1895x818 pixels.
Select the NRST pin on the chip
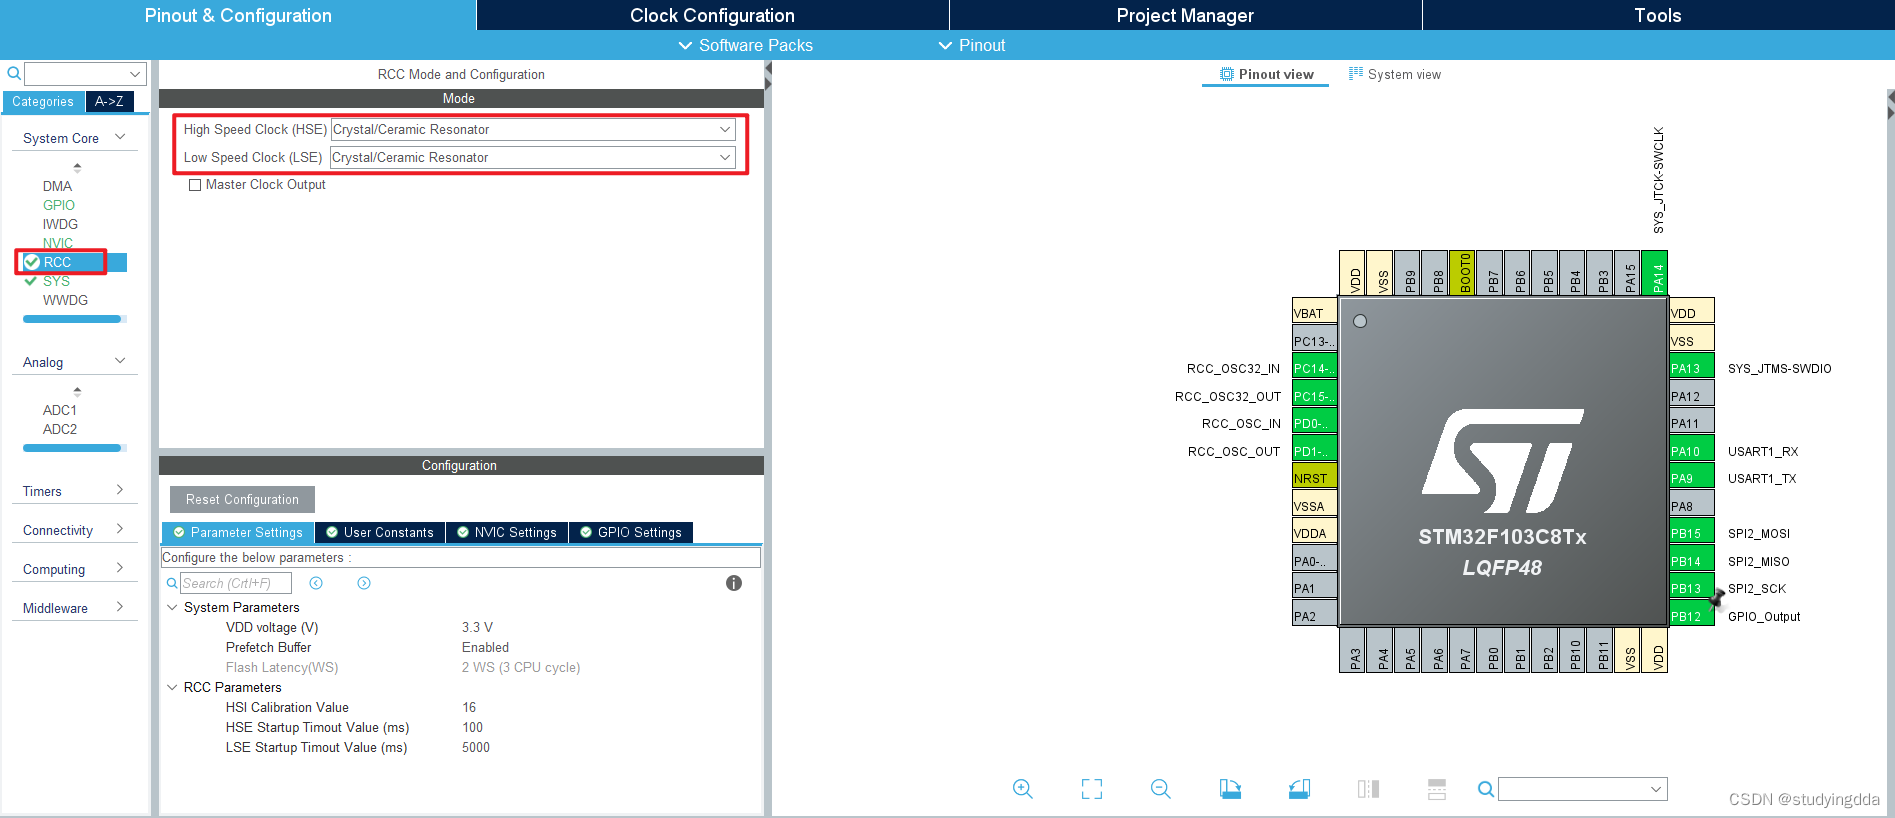(x=1315, y=478)
